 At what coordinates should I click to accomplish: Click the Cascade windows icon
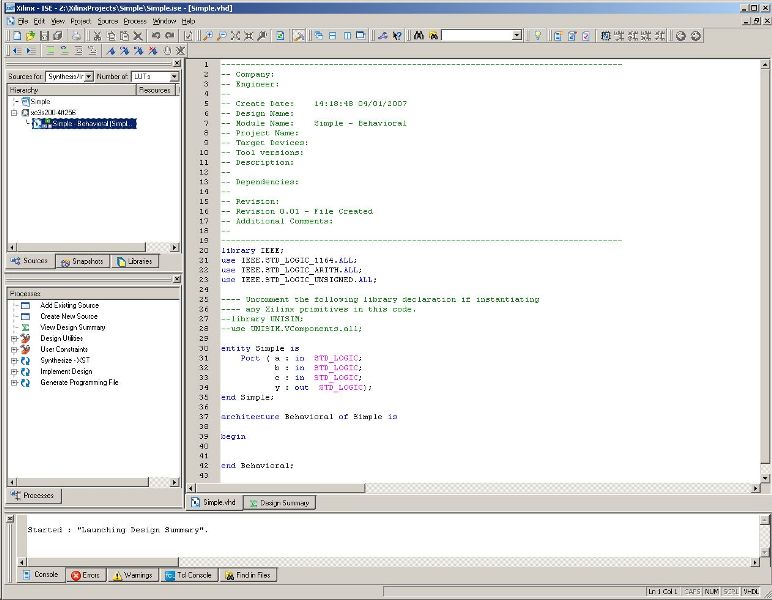(319, 35)
